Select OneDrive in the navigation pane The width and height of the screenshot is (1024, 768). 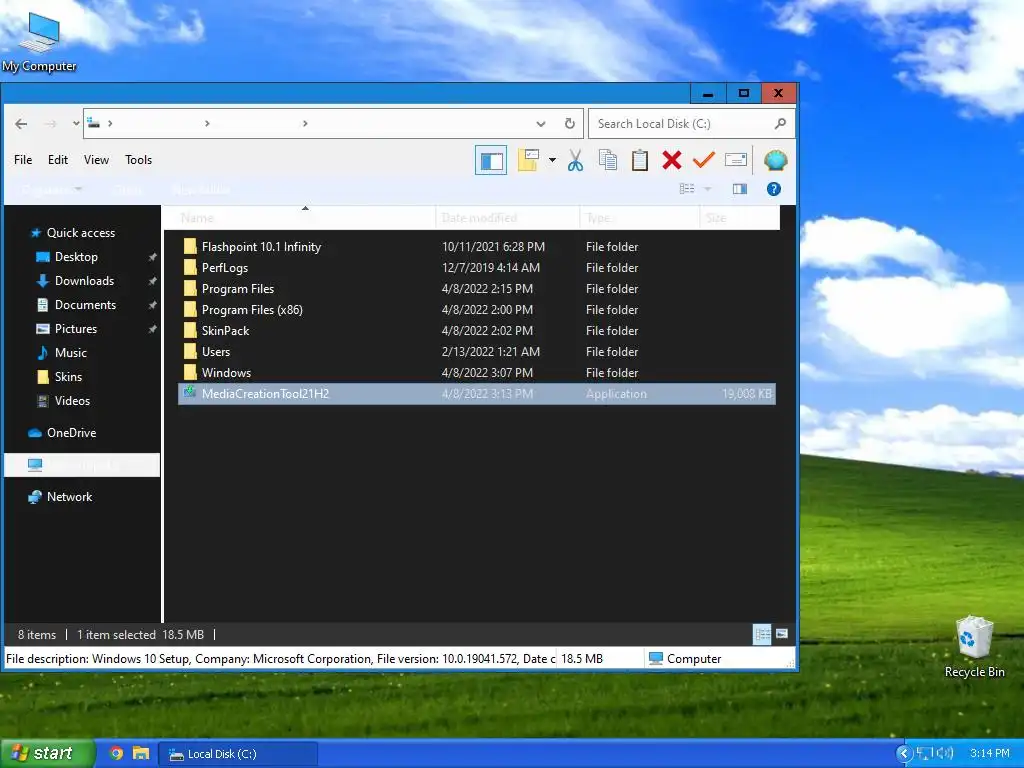coord(71,433)
